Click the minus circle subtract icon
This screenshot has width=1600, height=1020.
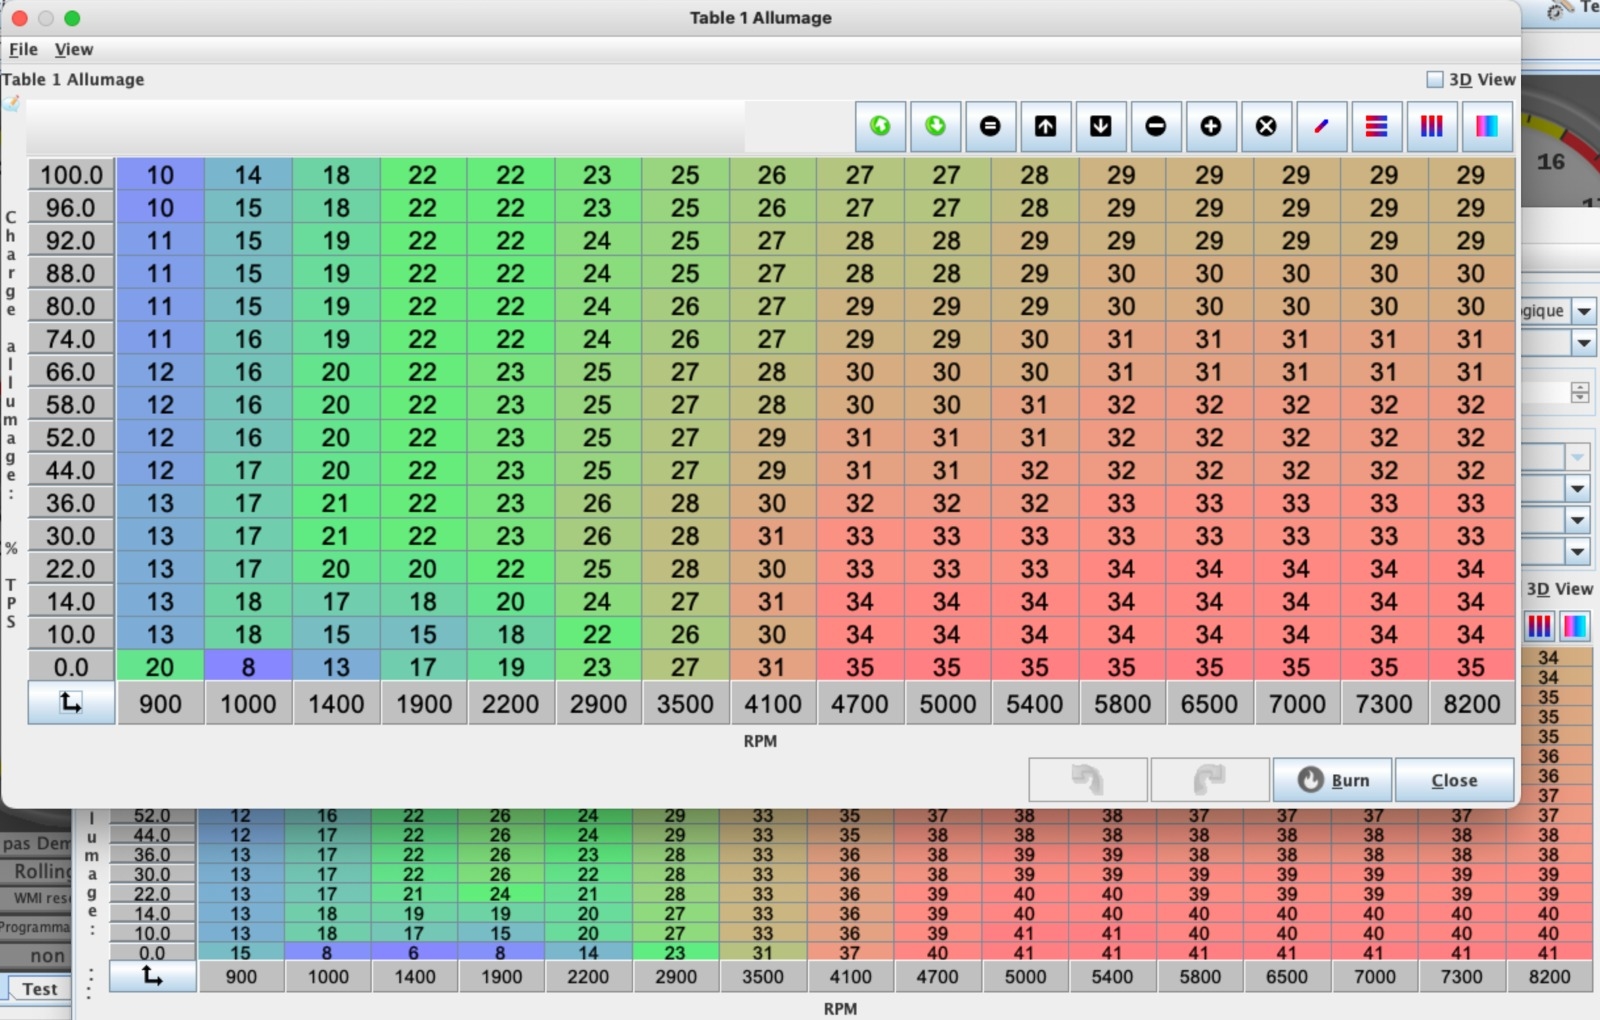click(x=1155, y=126)
